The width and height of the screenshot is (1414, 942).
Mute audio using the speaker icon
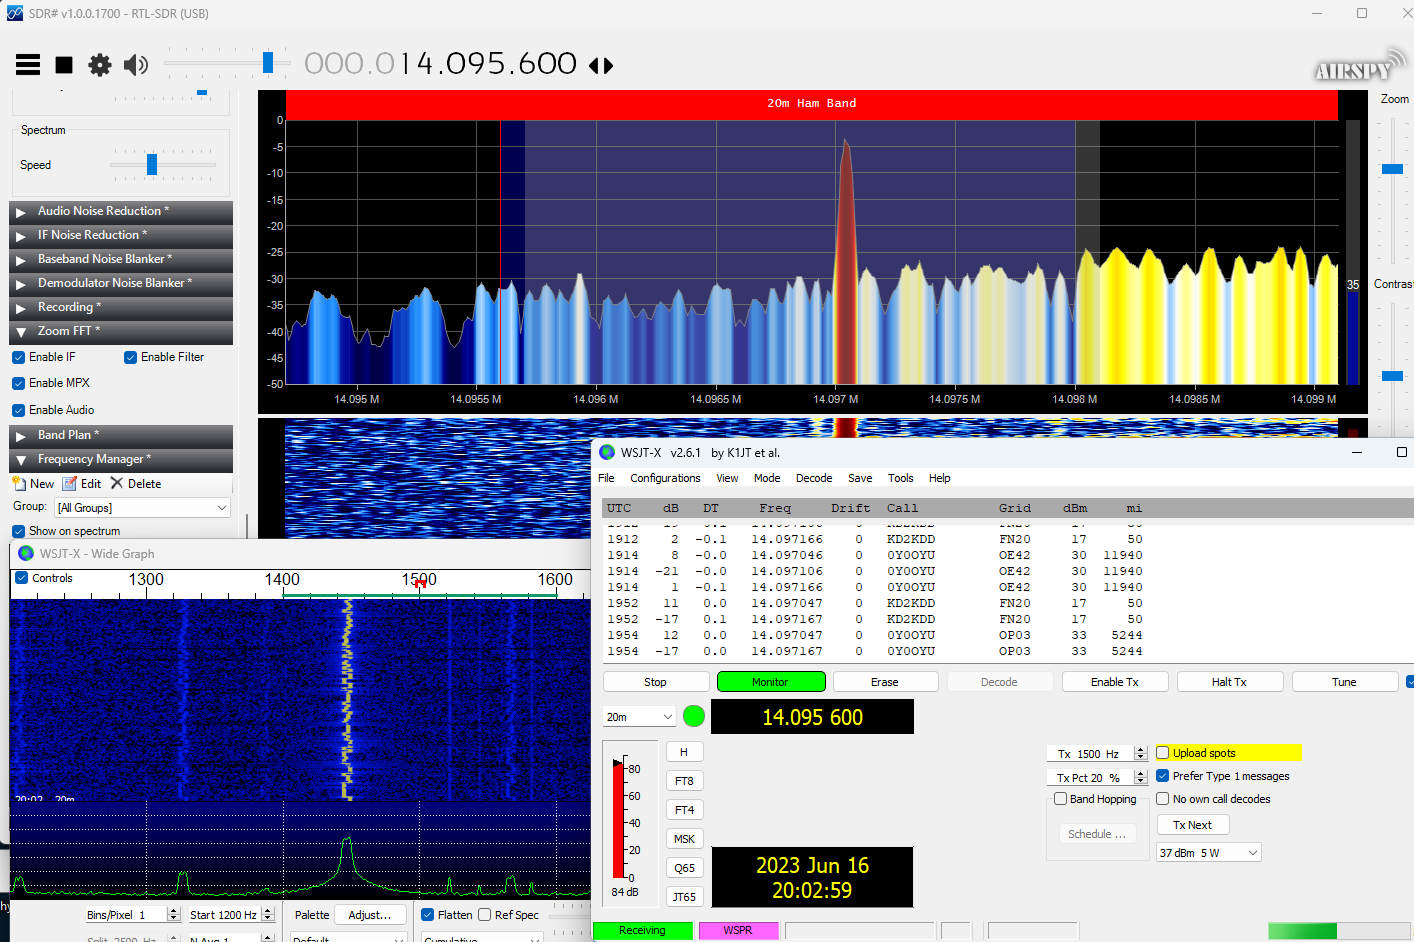point(135,65)
